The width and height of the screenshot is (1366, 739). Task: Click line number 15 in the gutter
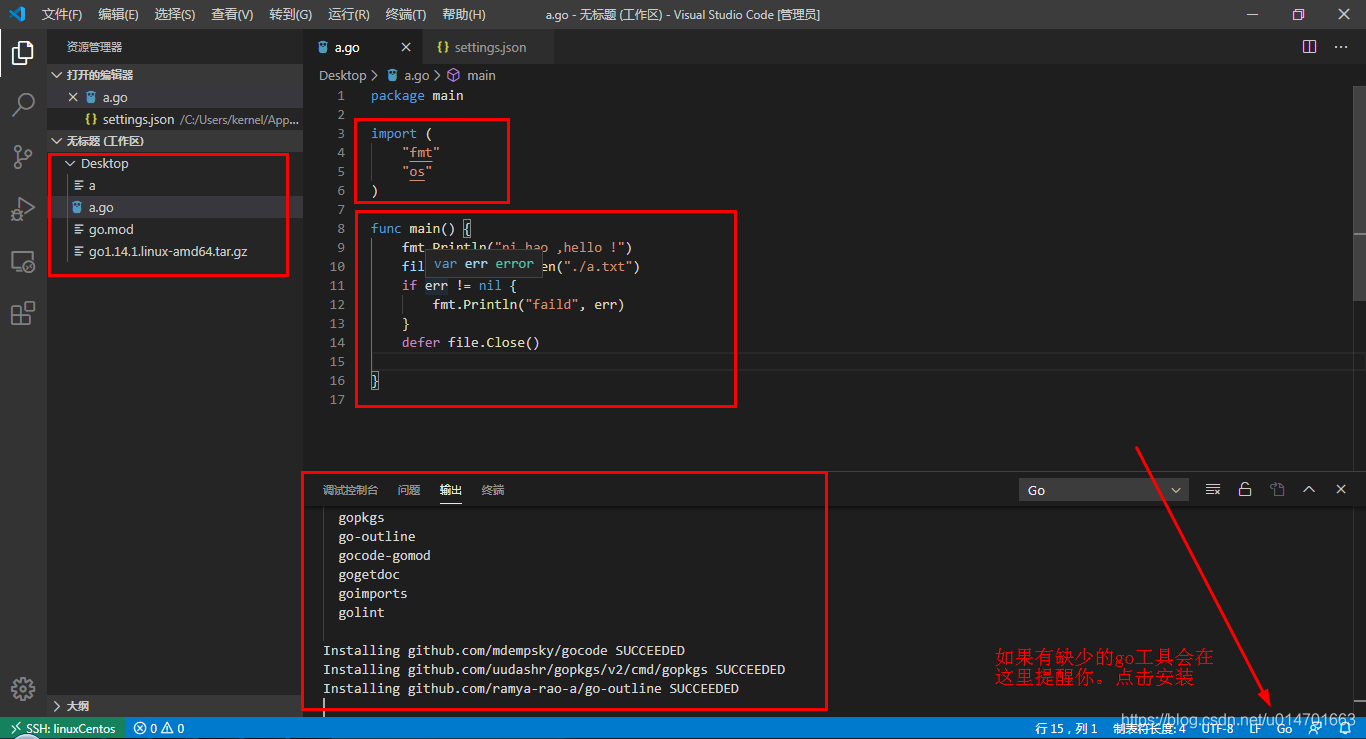tap(336, 361)
